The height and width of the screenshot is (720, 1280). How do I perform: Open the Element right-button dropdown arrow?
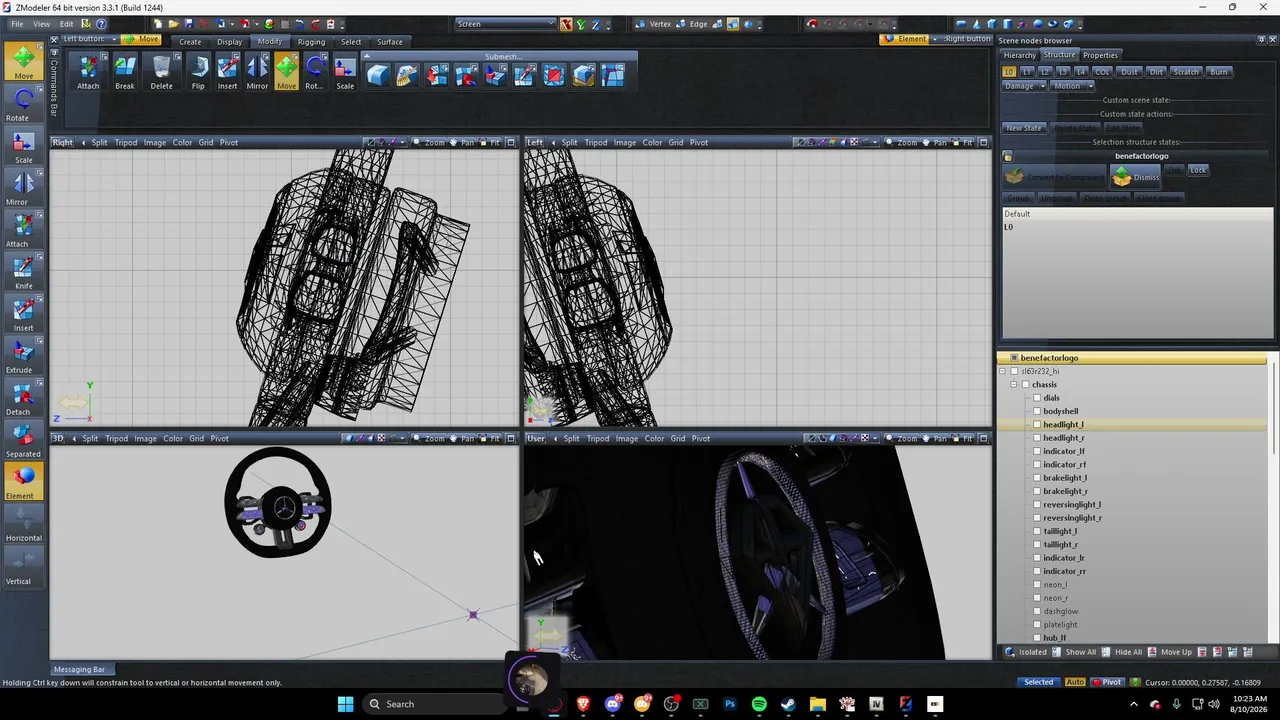point(935,39)
